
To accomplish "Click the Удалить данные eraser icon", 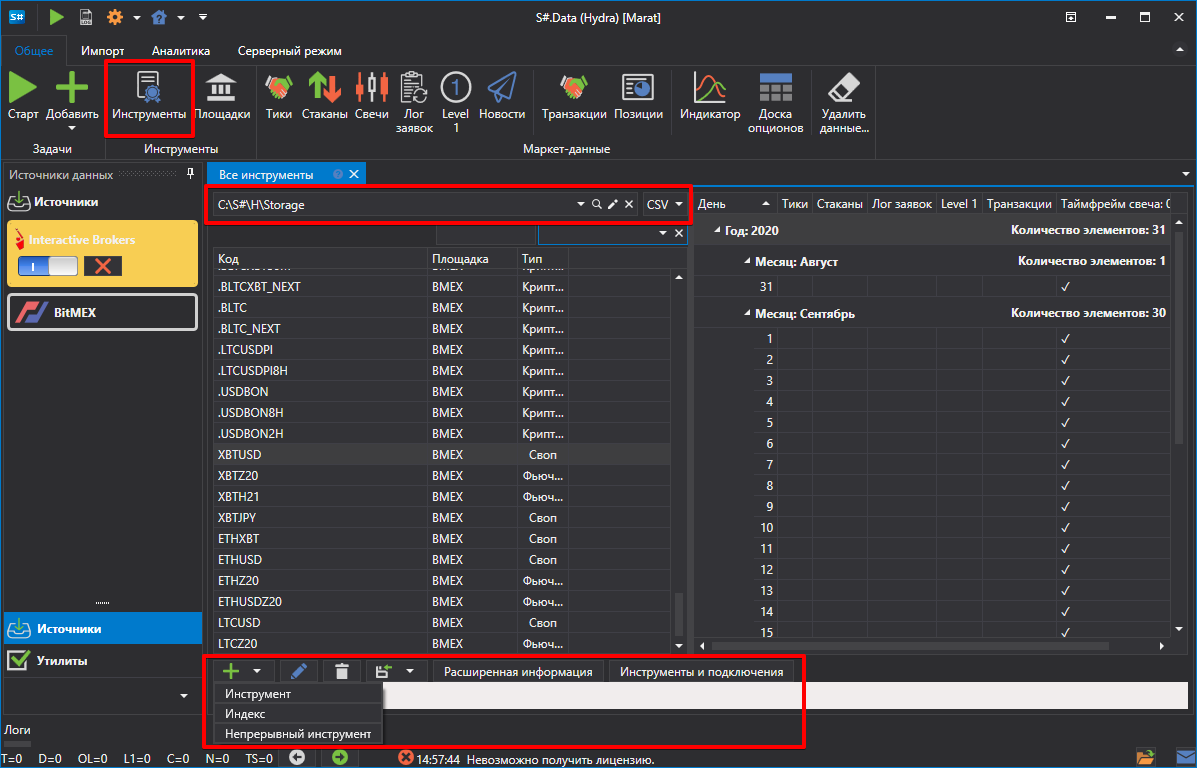I will (x=844, y=102).
